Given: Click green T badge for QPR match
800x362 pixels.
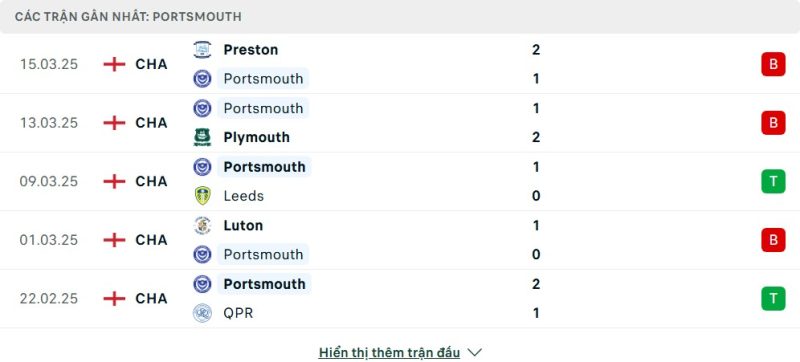Looking at the screenshot, I should coord(773,298).
